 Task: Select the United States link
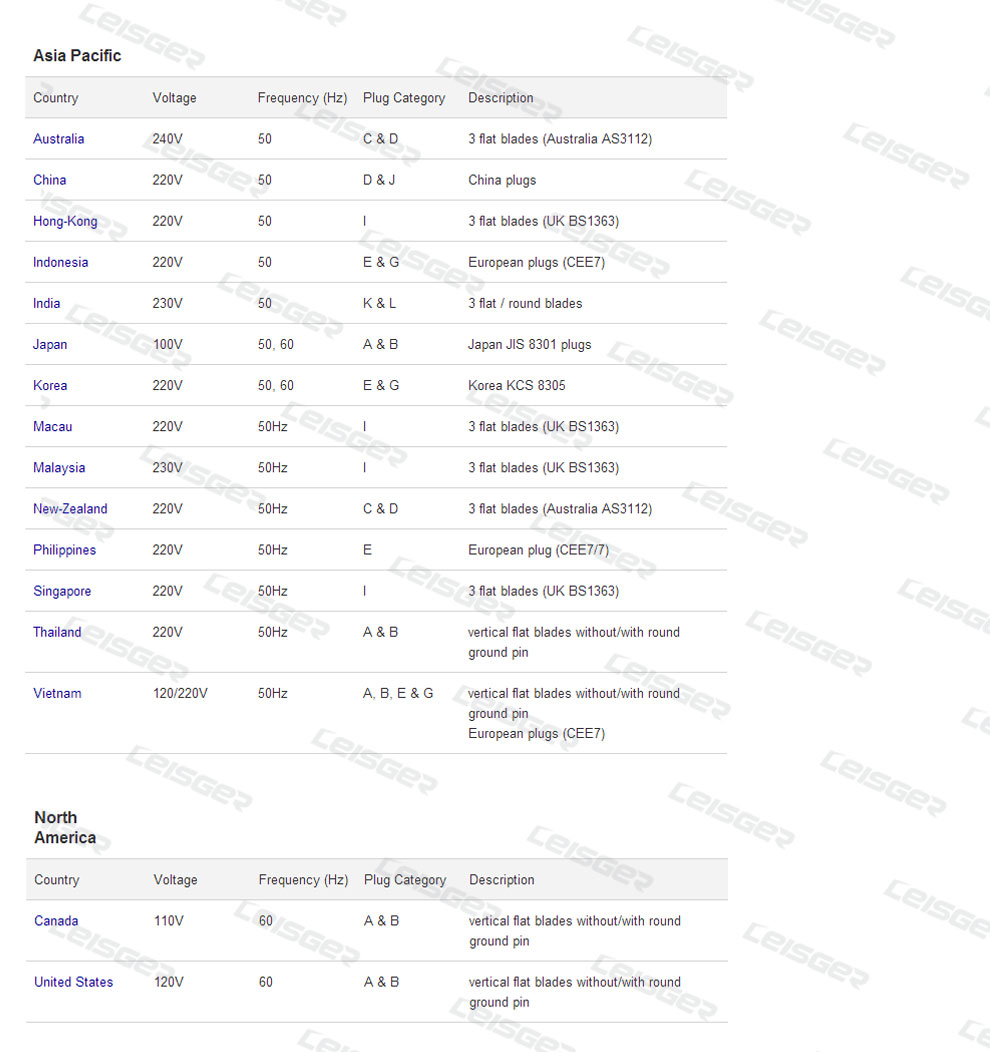[73, 982]
